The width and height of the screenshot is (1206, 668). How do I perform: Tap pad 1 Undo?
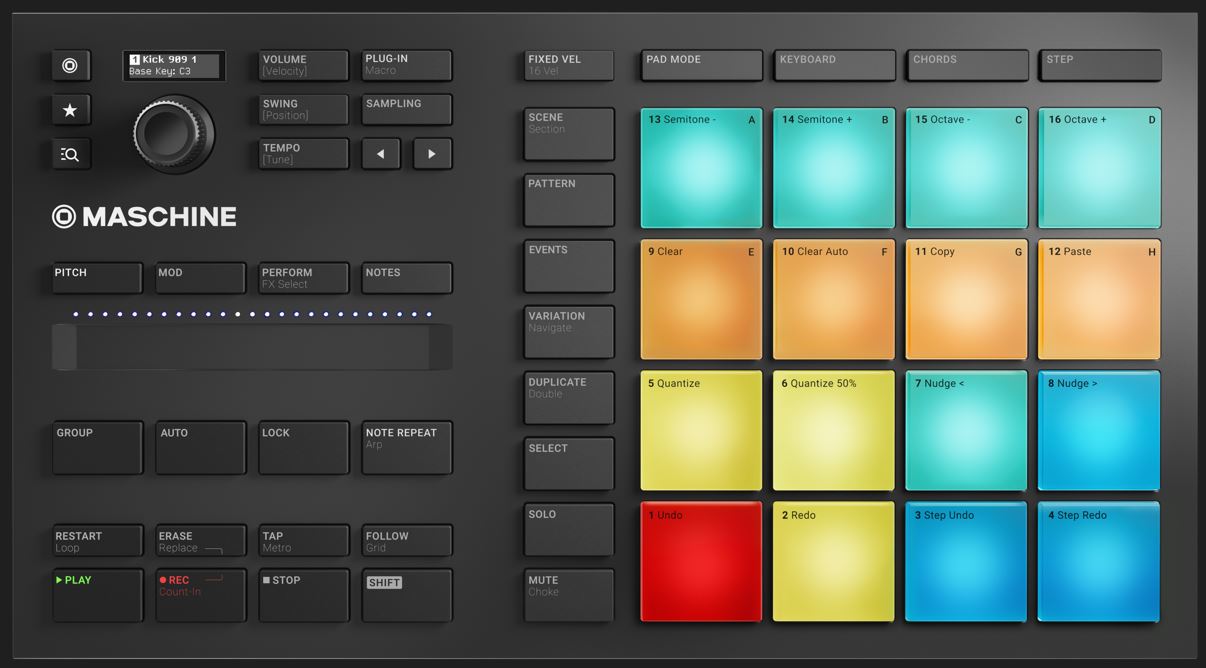[x=702, y=562]
